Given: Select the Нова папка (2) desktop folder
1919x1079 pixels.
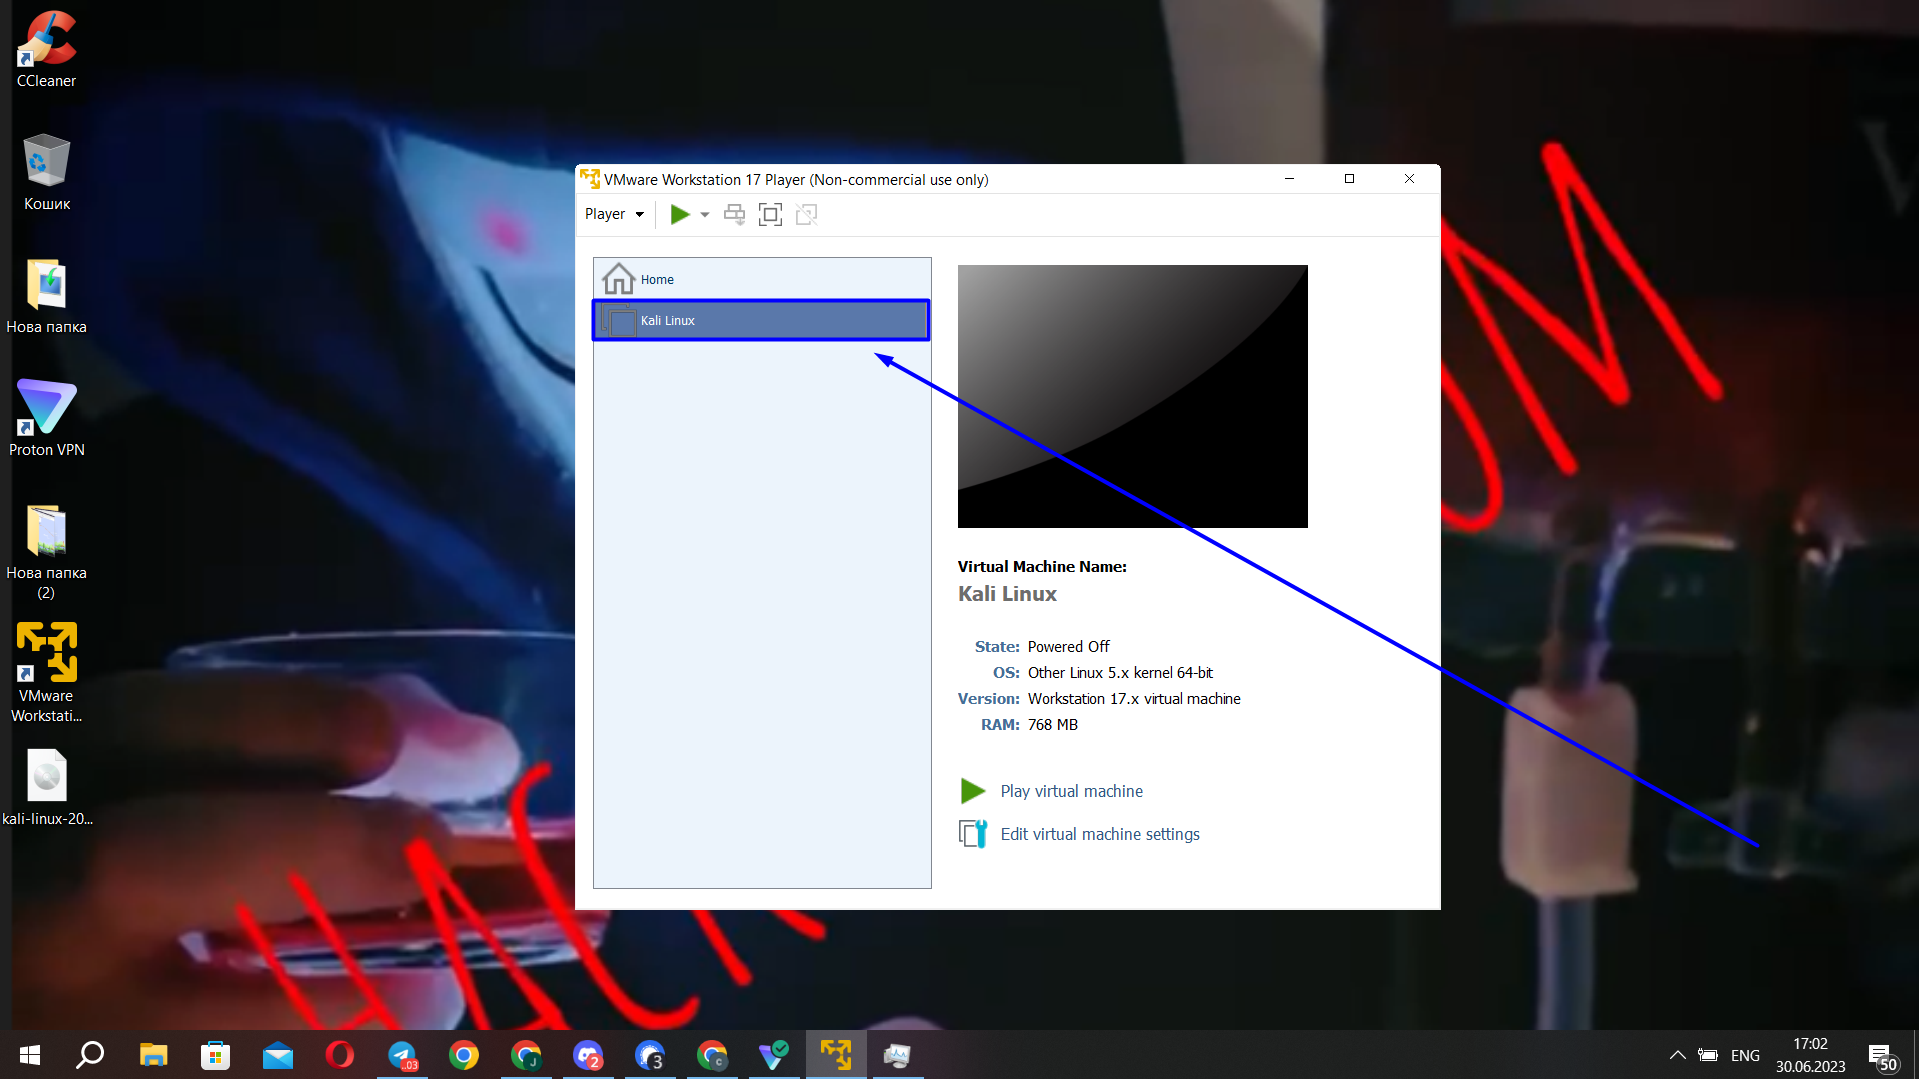Looking at the screenshot, I should [46, 552].
